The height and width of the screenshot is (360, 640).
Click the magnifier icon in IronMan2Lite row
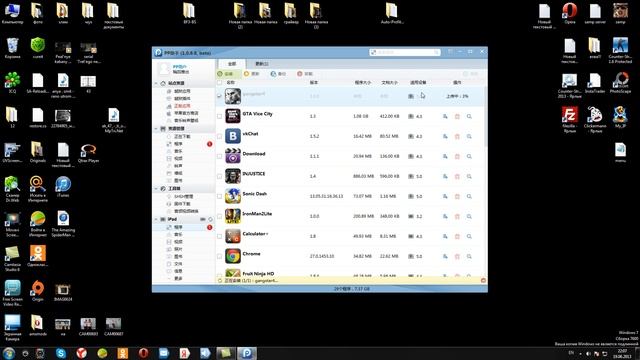[469, 216]
